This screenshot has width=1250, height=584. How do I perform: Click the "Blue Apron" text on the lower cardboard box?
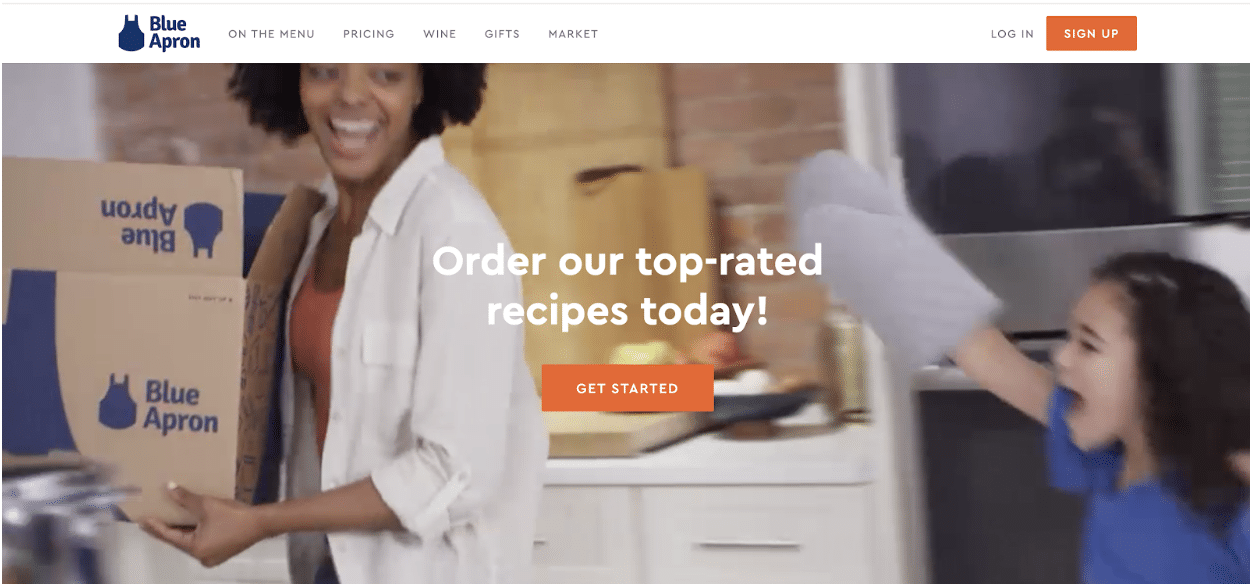pos(180,405)
